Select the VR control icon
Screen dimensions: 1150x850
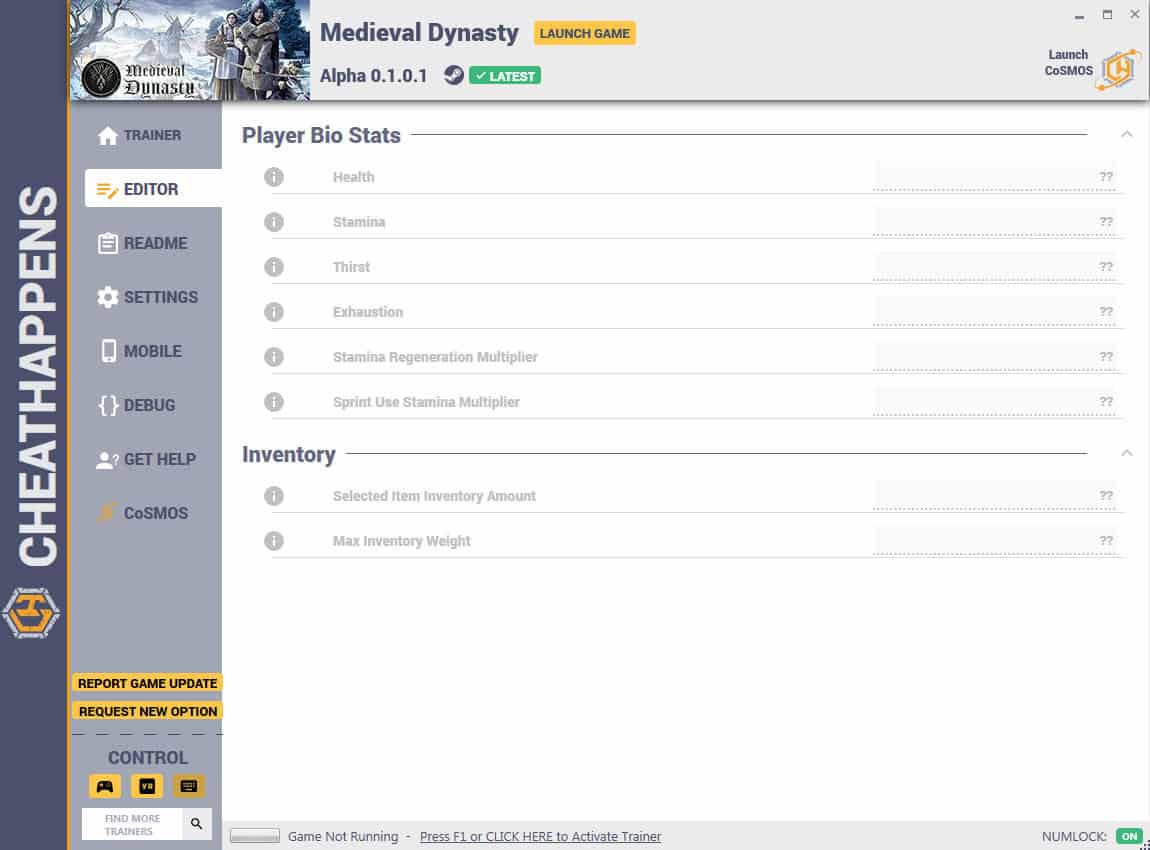pos(147,786)
